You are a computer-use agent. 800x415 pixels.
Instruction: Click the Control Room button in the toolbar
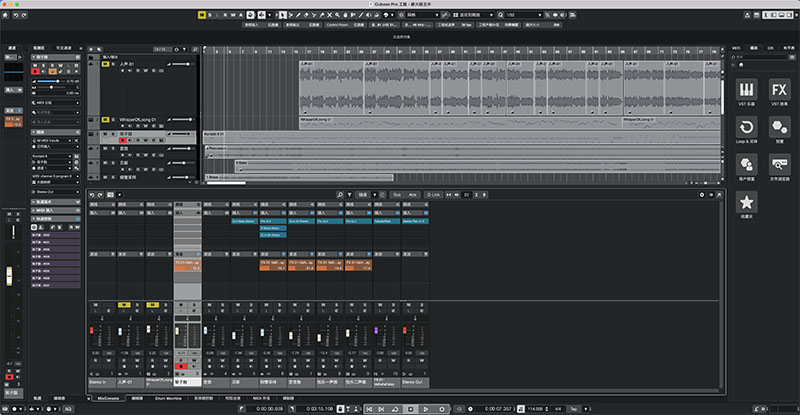click(337, 25)
